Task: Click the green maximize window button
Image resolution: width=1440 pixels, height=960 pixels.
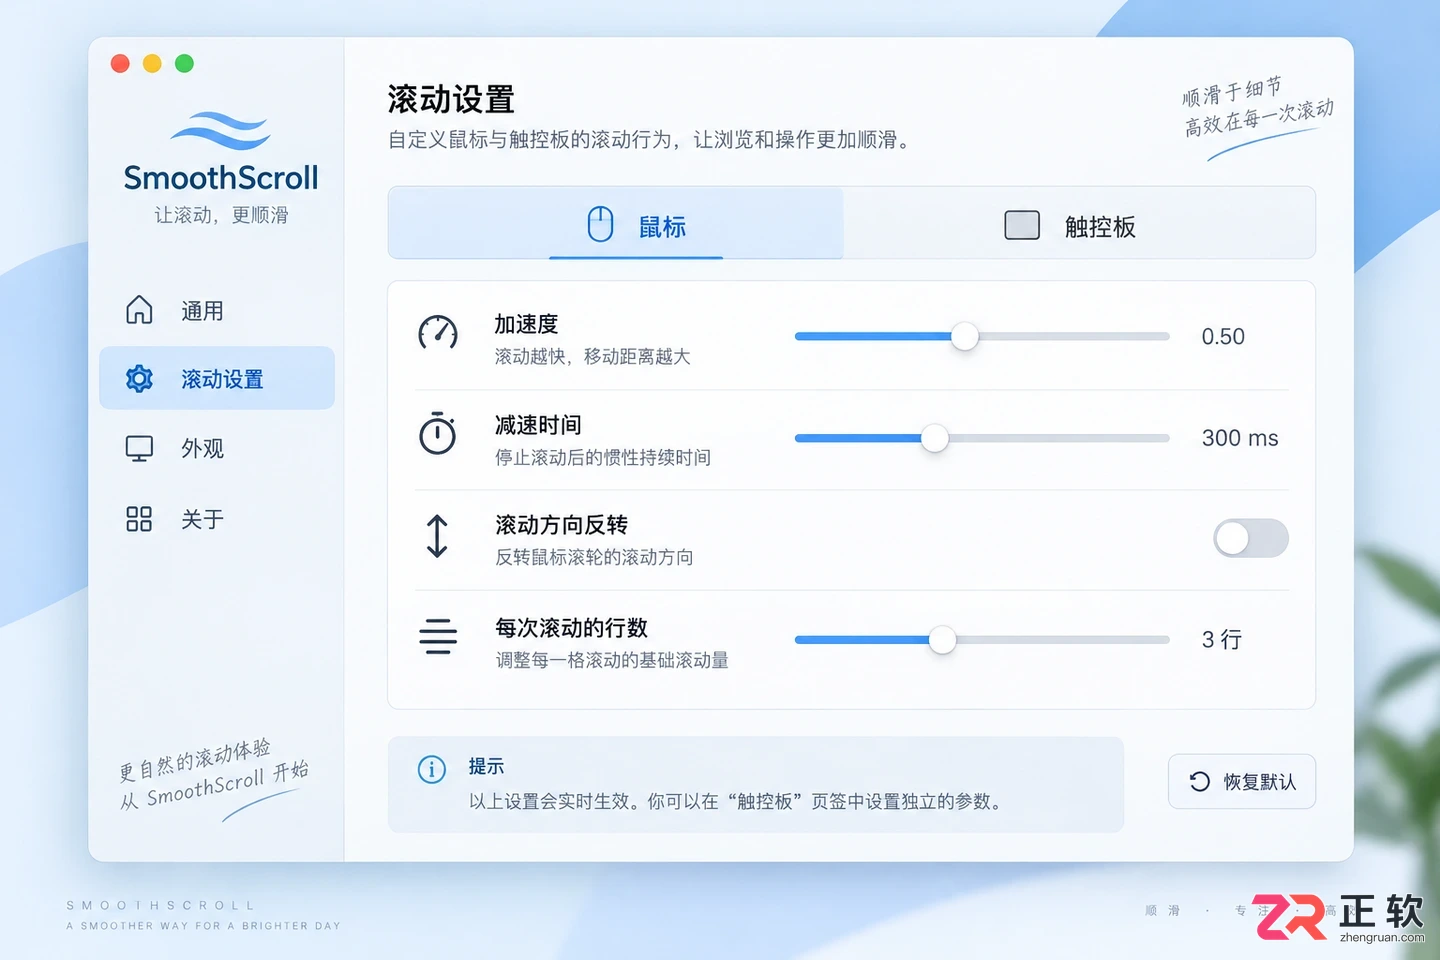Action: (184, 63)
